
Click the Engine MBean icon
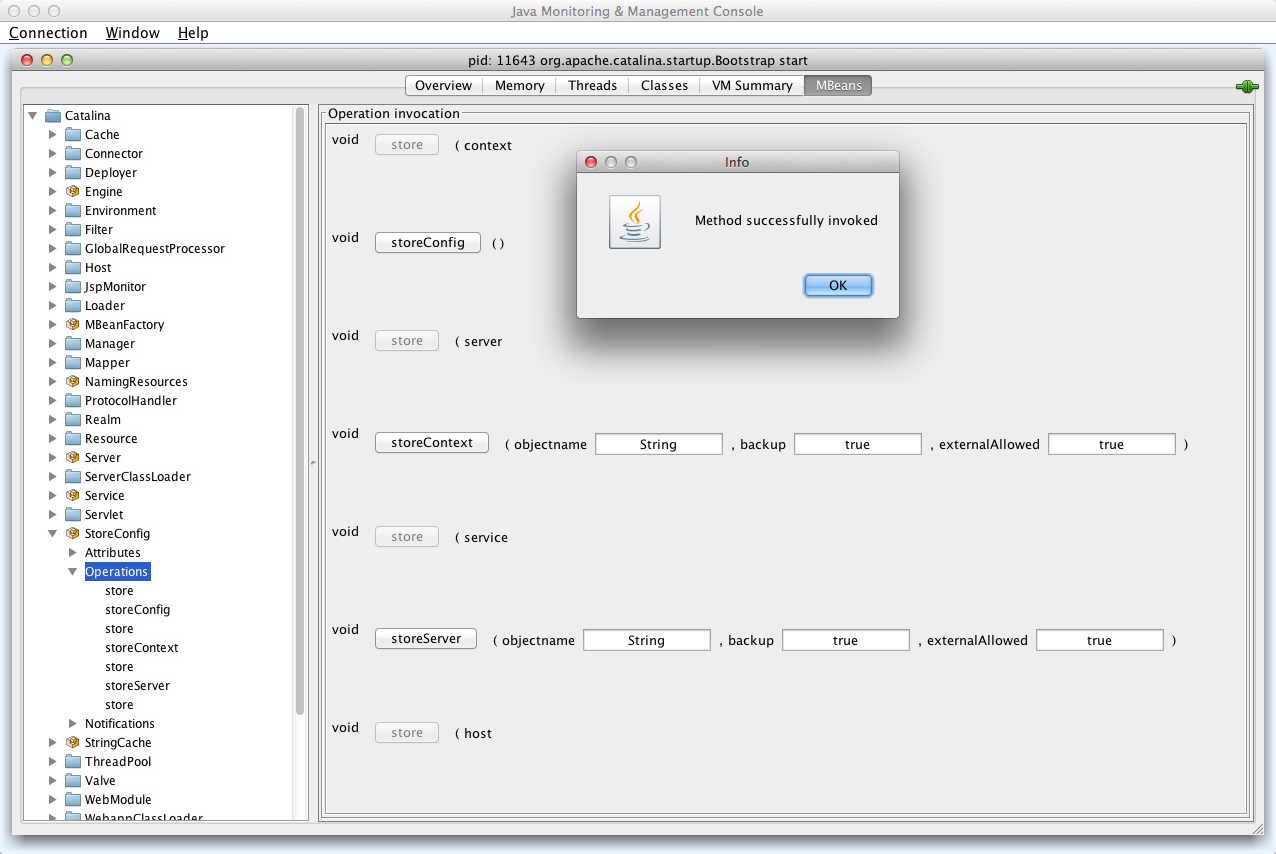tap(73, 192)
